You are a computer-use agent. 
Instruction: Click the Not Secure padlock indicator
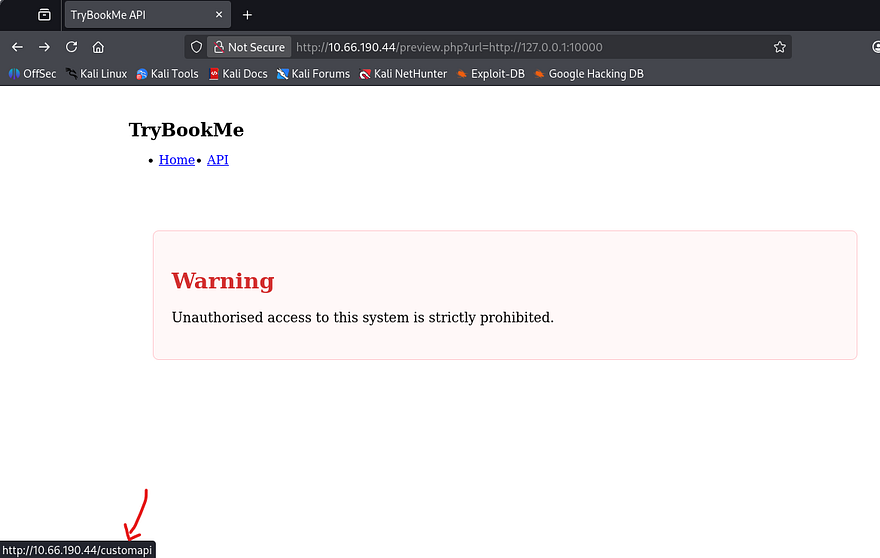(x=248, y=47)
